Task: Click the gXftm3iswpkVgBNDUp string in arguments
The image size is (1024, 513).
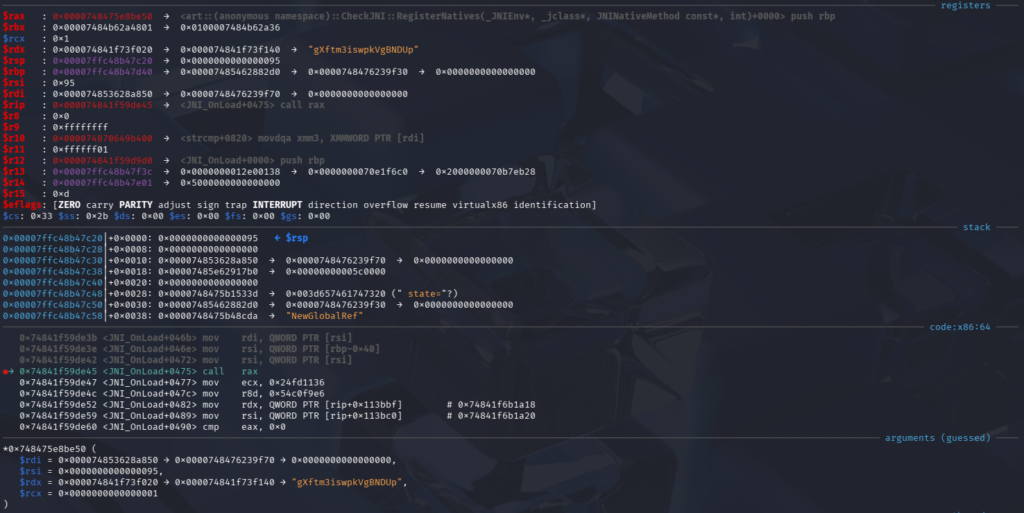Action: point(347,482)
